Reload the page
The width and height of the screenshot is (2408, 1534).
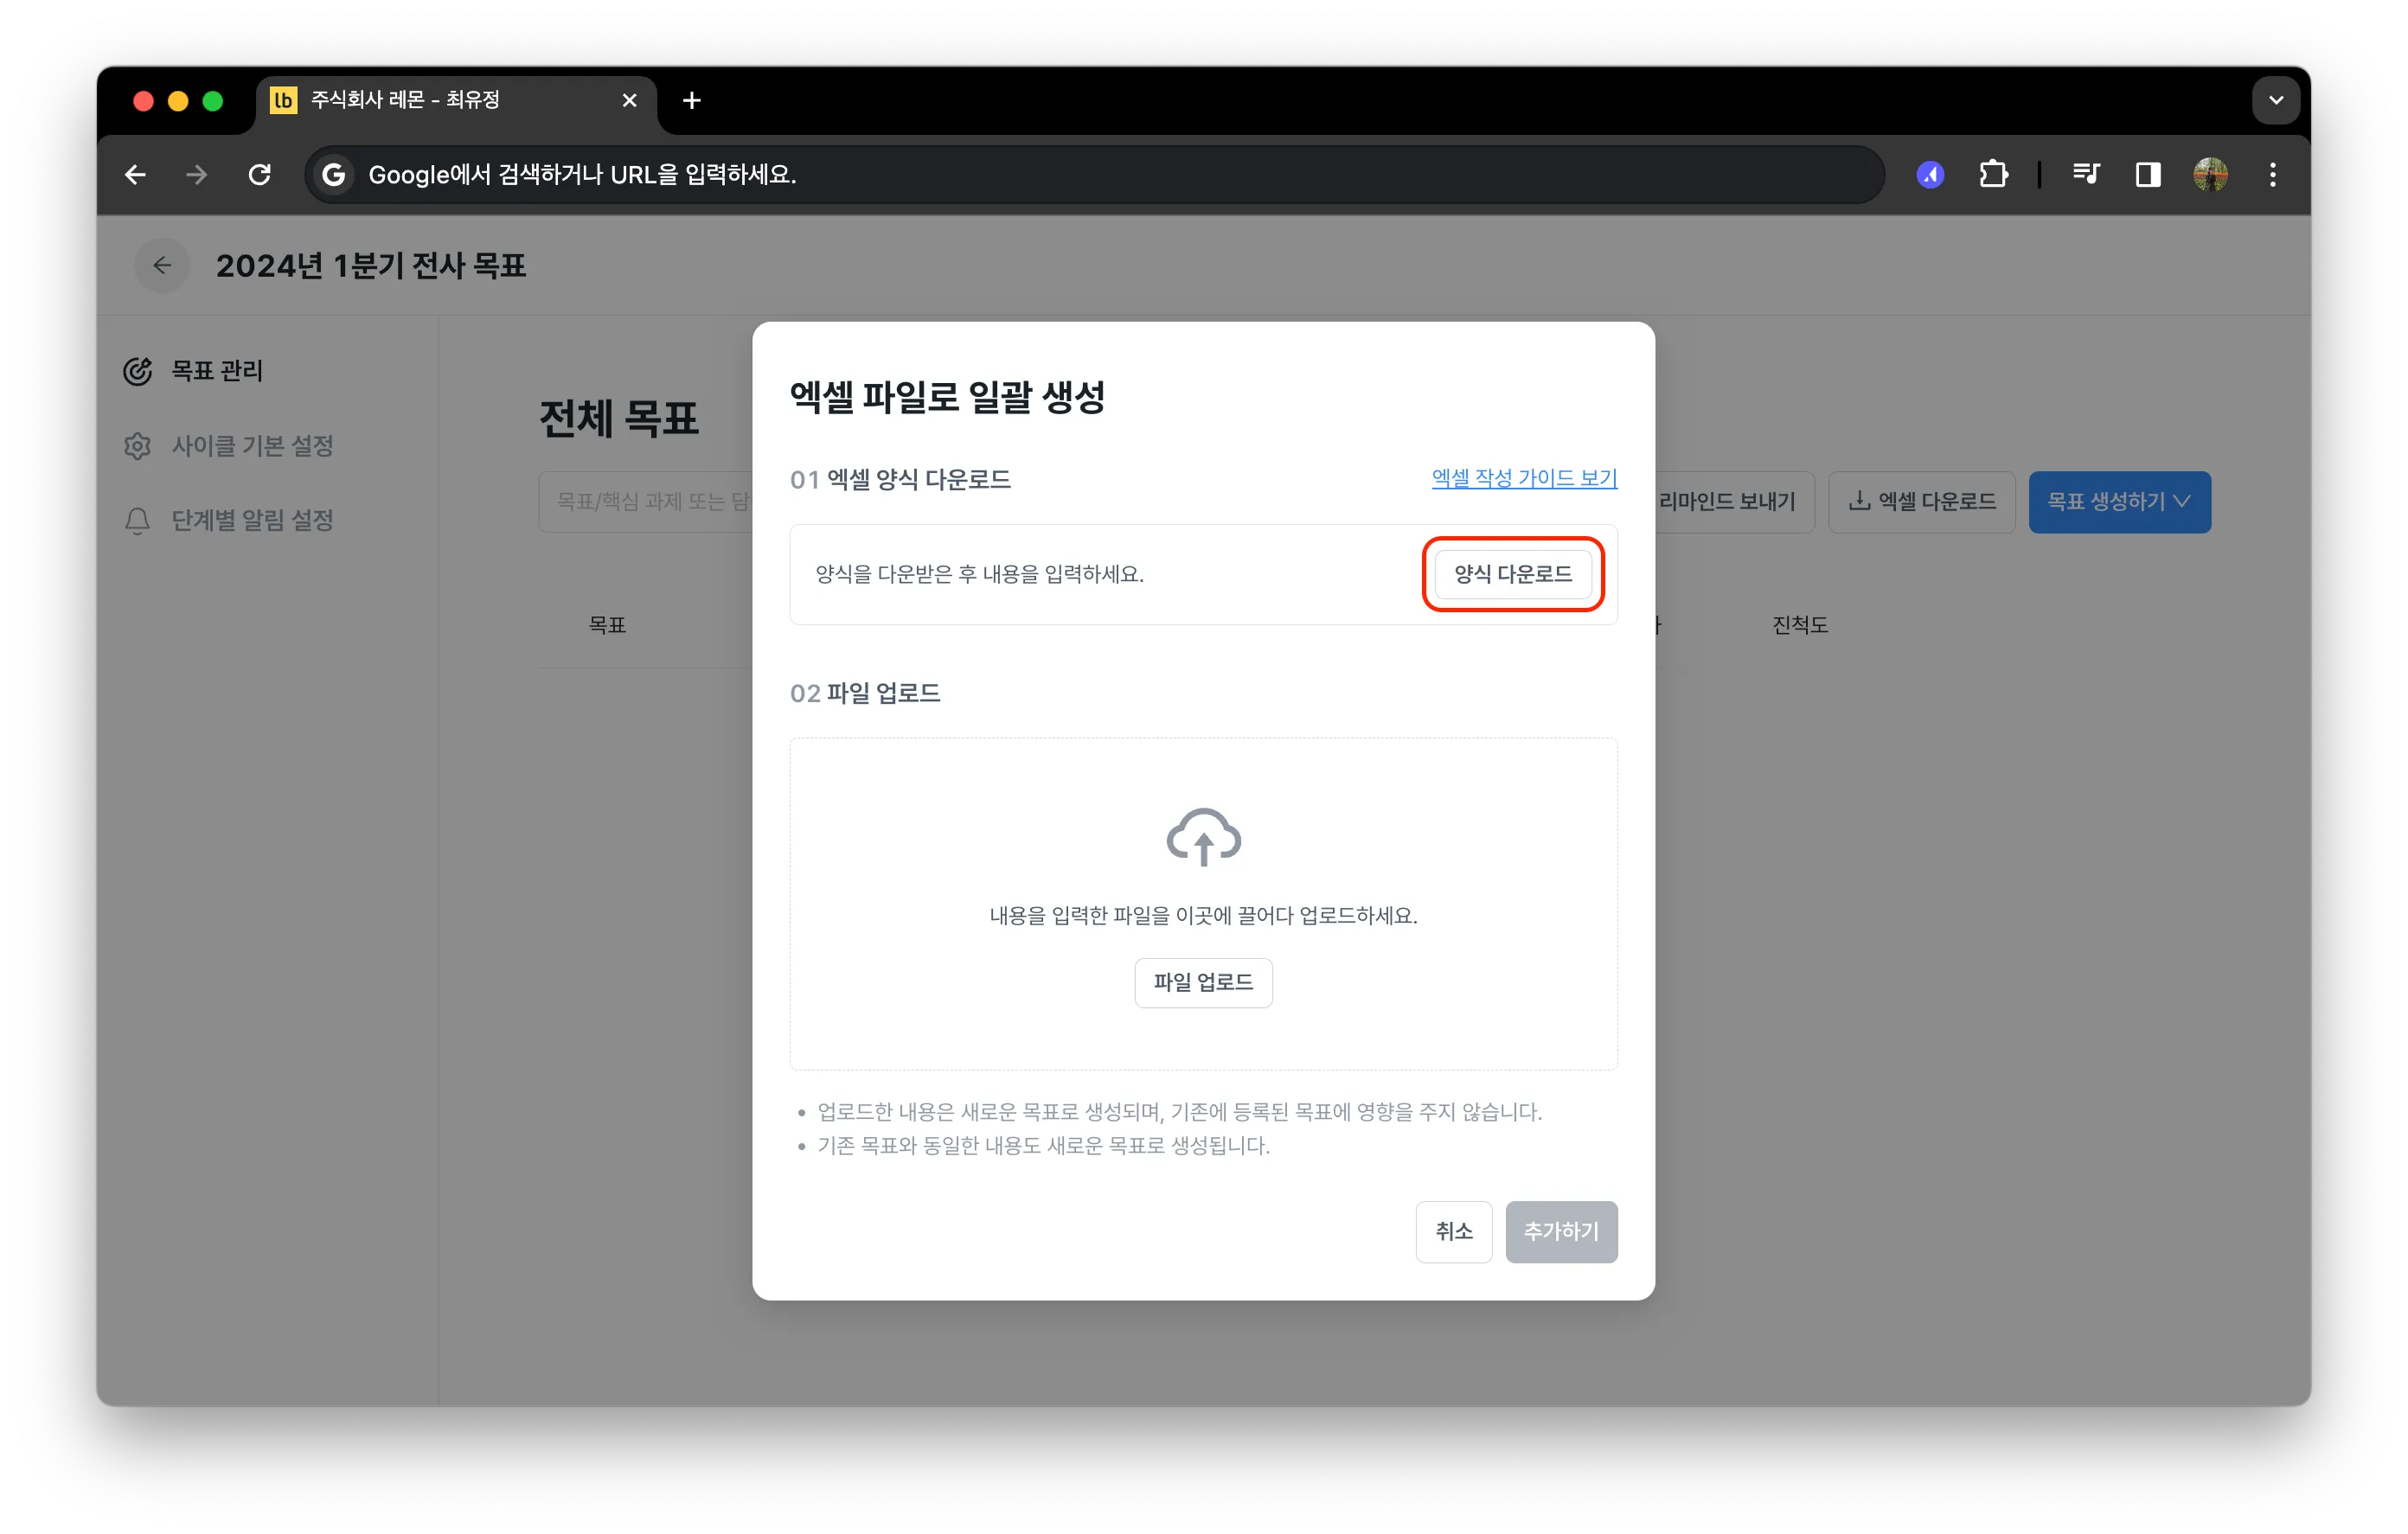260,175
